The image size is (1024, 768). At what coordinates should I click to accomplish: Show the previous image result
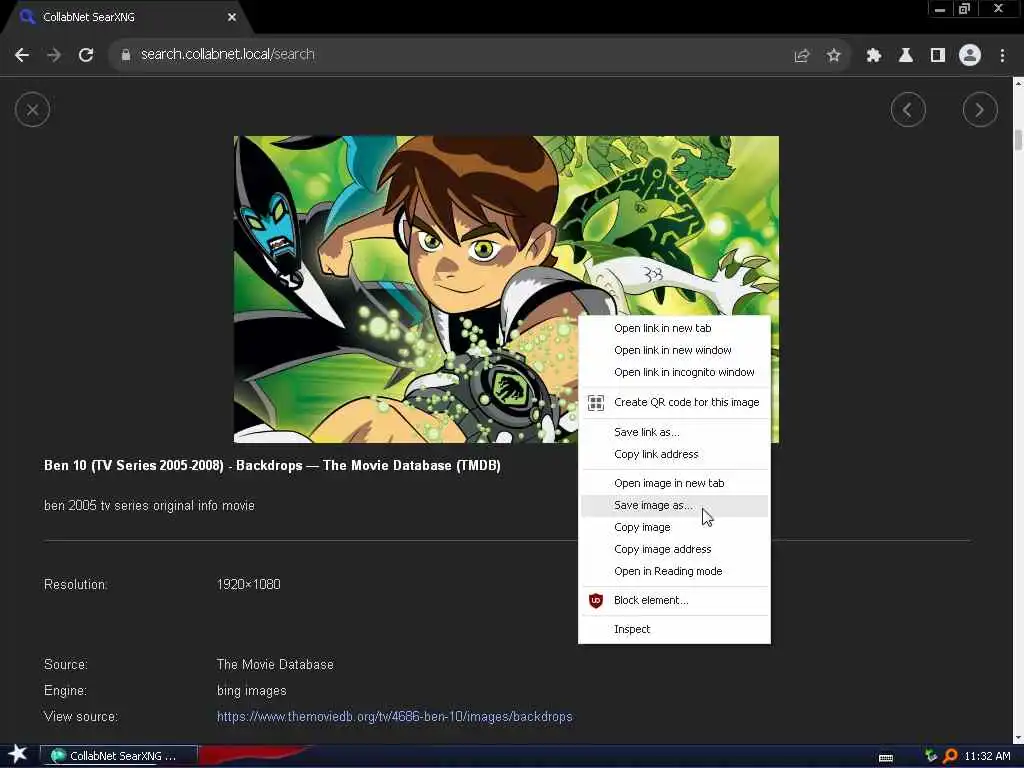tap(908, 110)
